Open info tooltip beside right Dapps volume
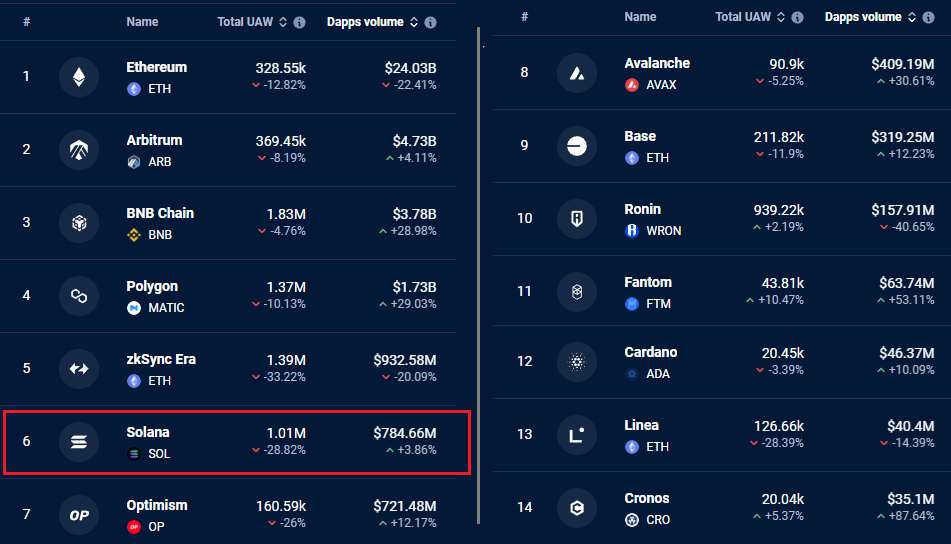The height and width of the screenshot is (544, 951). click(x=928, y=18)
